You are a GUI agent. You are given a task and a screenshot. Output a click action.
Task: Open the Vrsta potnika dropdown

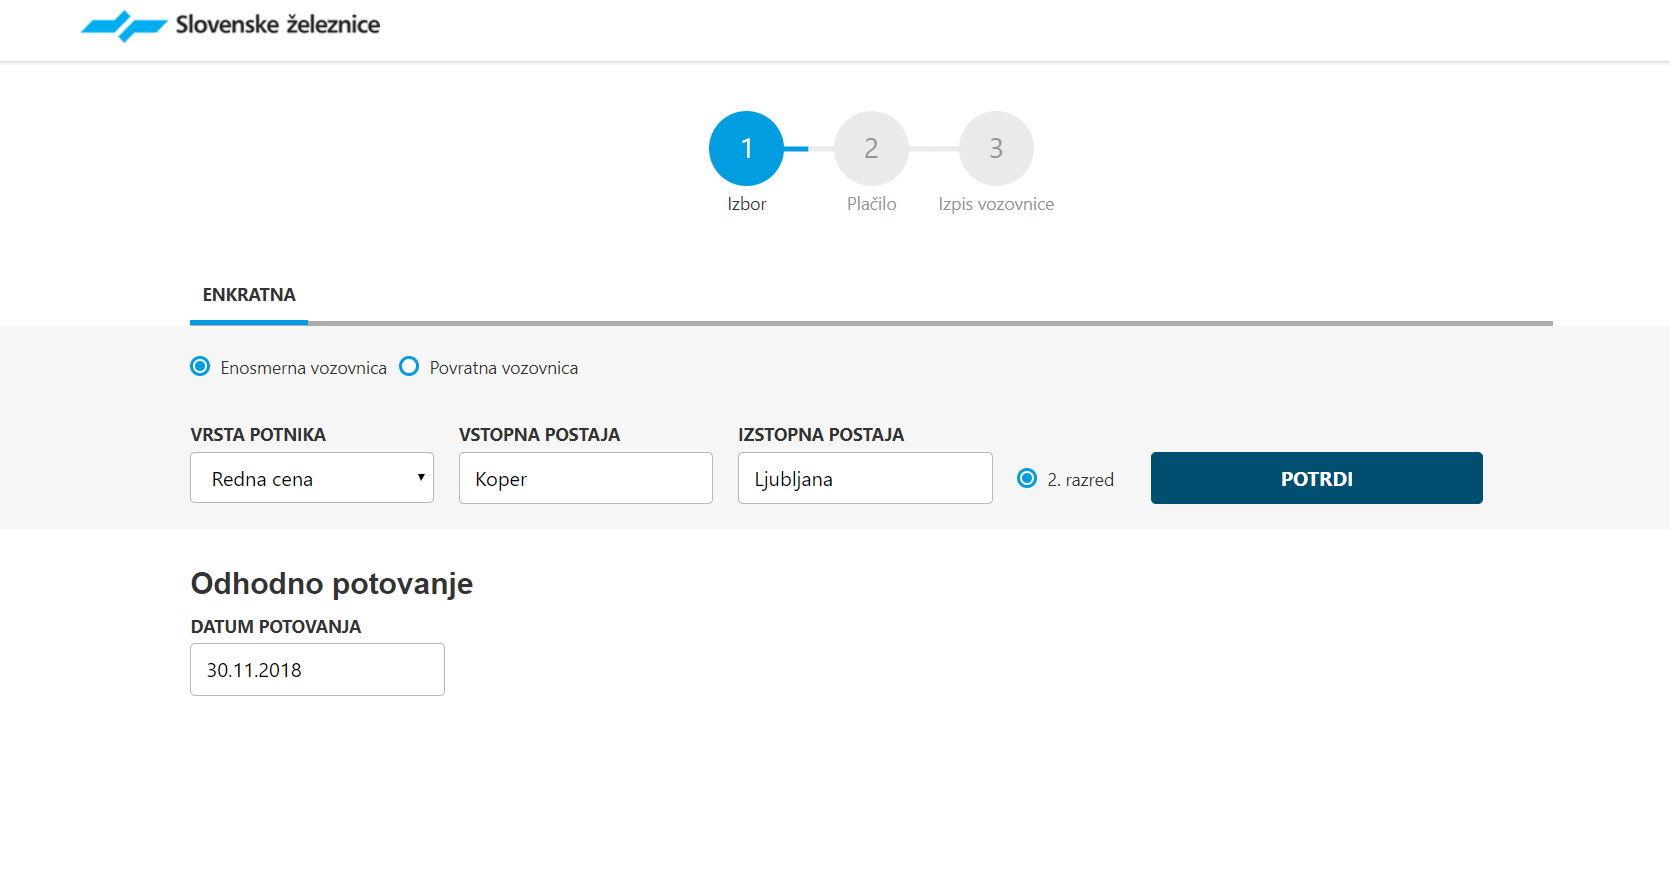[312, 478]
